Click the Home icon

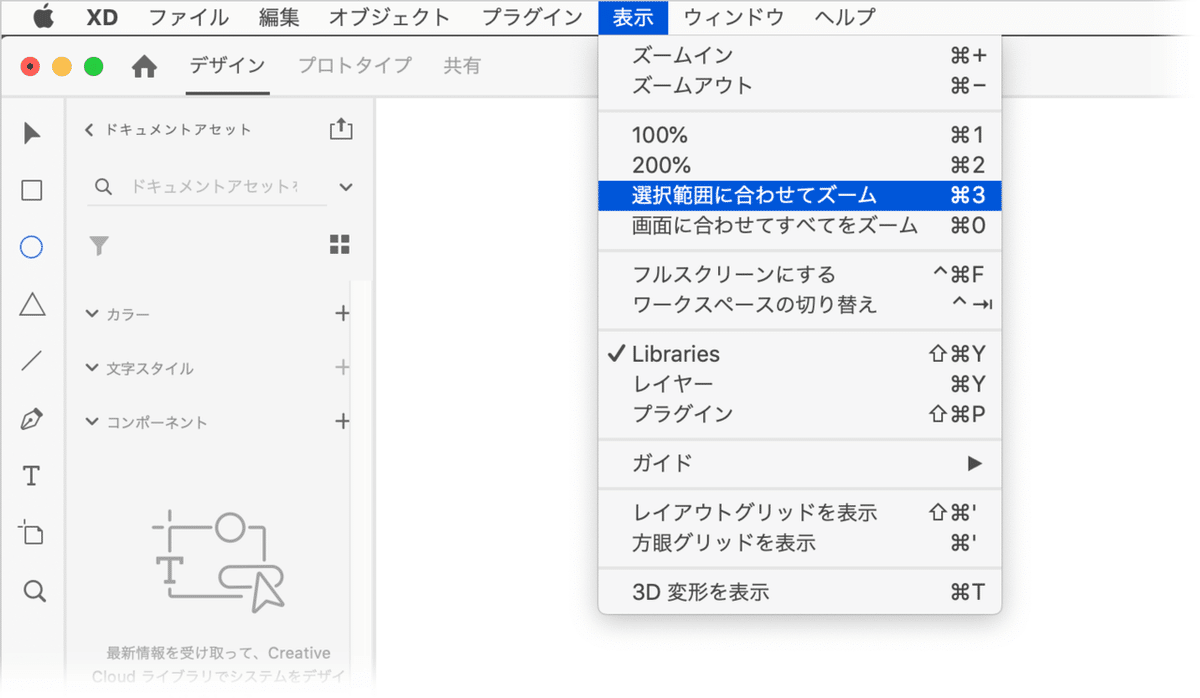pyautogui.click(x=144, y=67)
